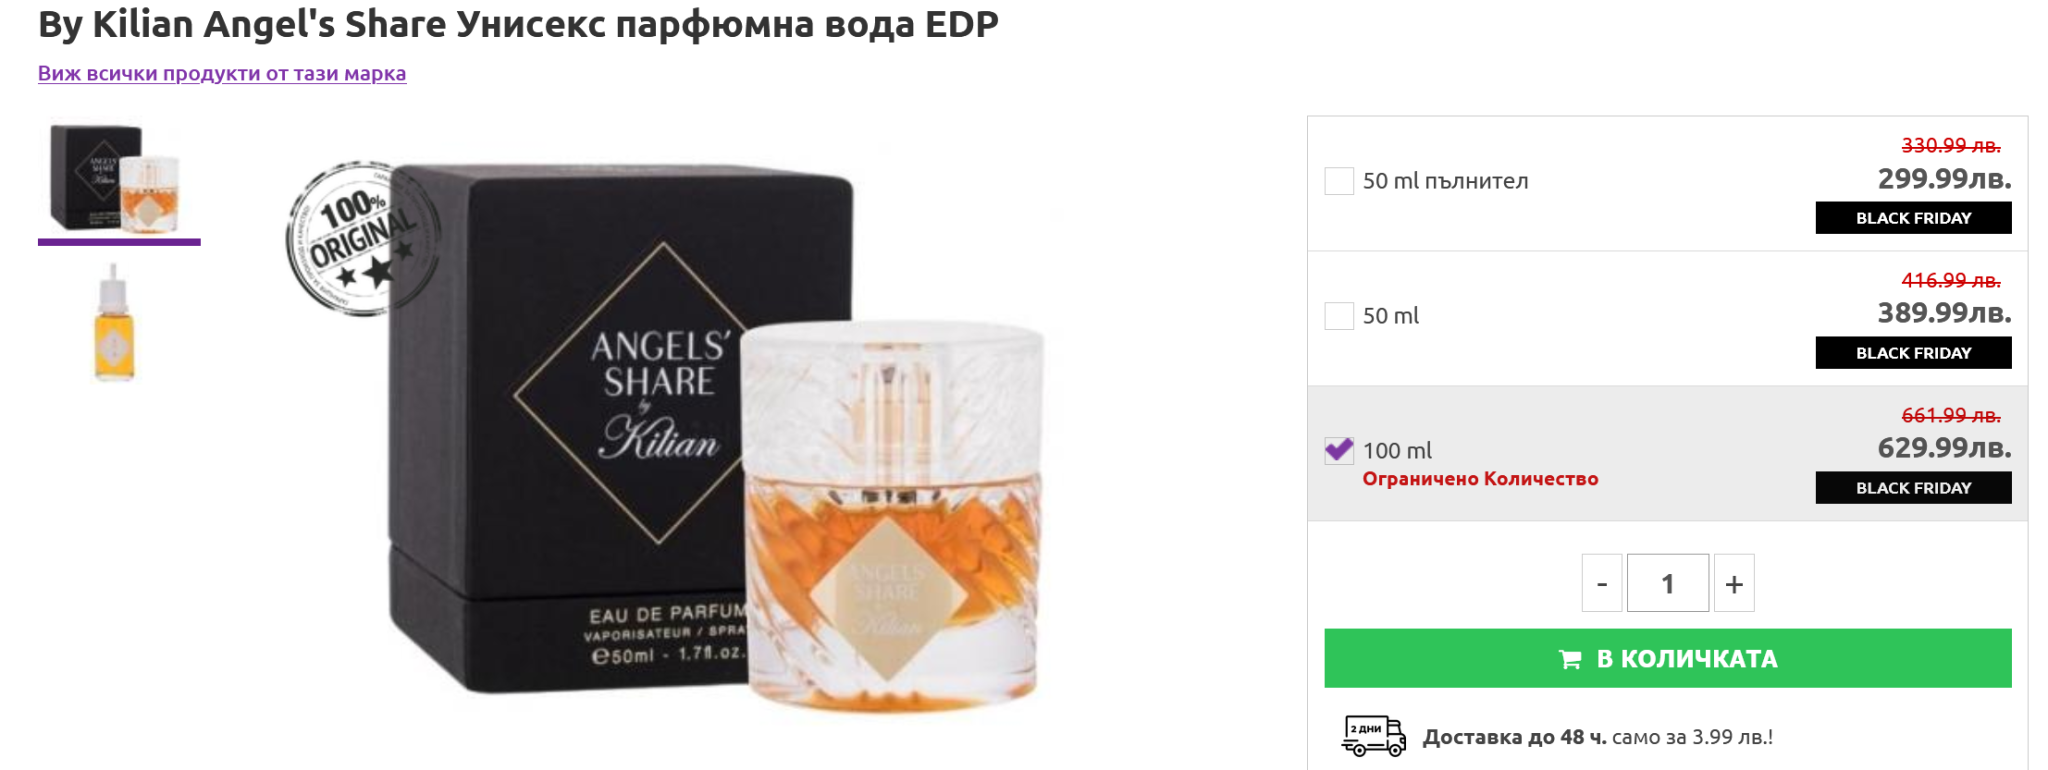Click the Black Friday badge for 50 ml пълнител

pyautogui.click(x=1913, y=218)
